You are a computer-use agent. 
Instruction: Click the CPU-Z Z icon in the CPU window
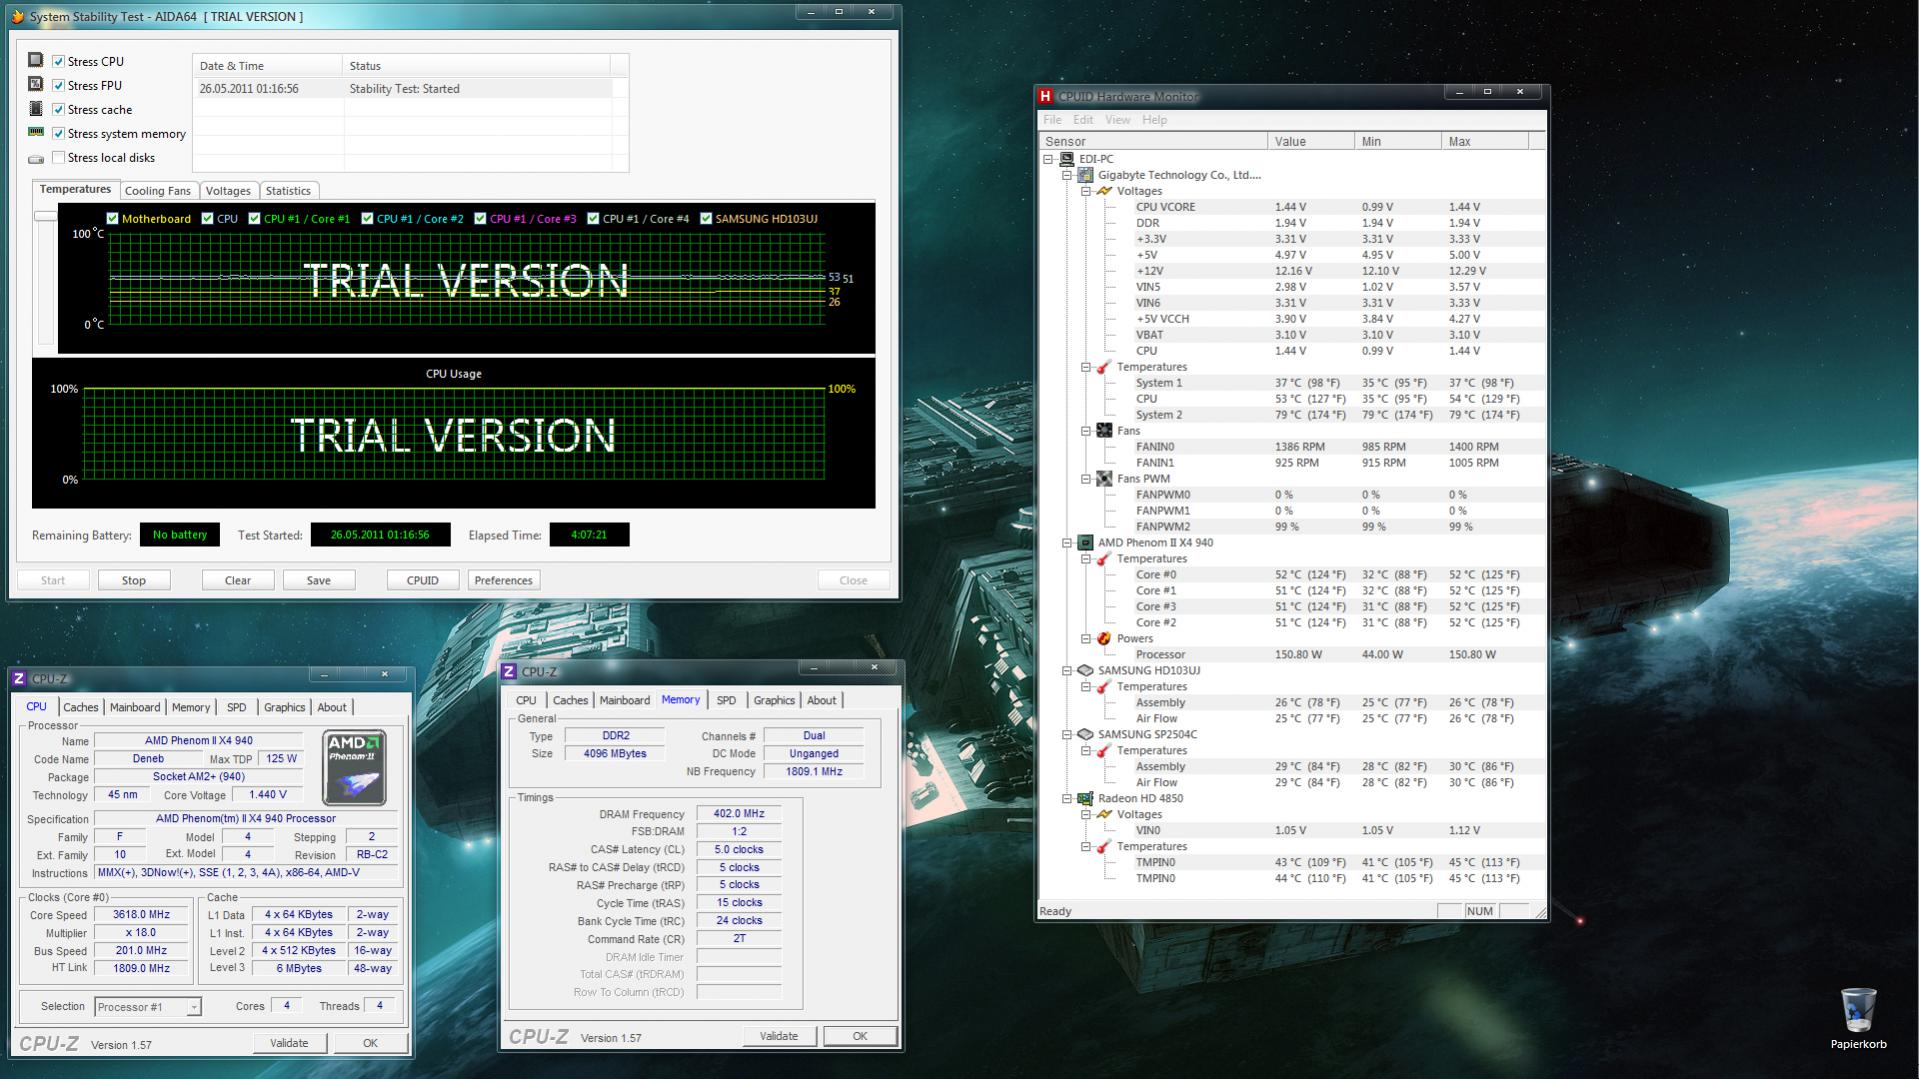tap(19, 679)
